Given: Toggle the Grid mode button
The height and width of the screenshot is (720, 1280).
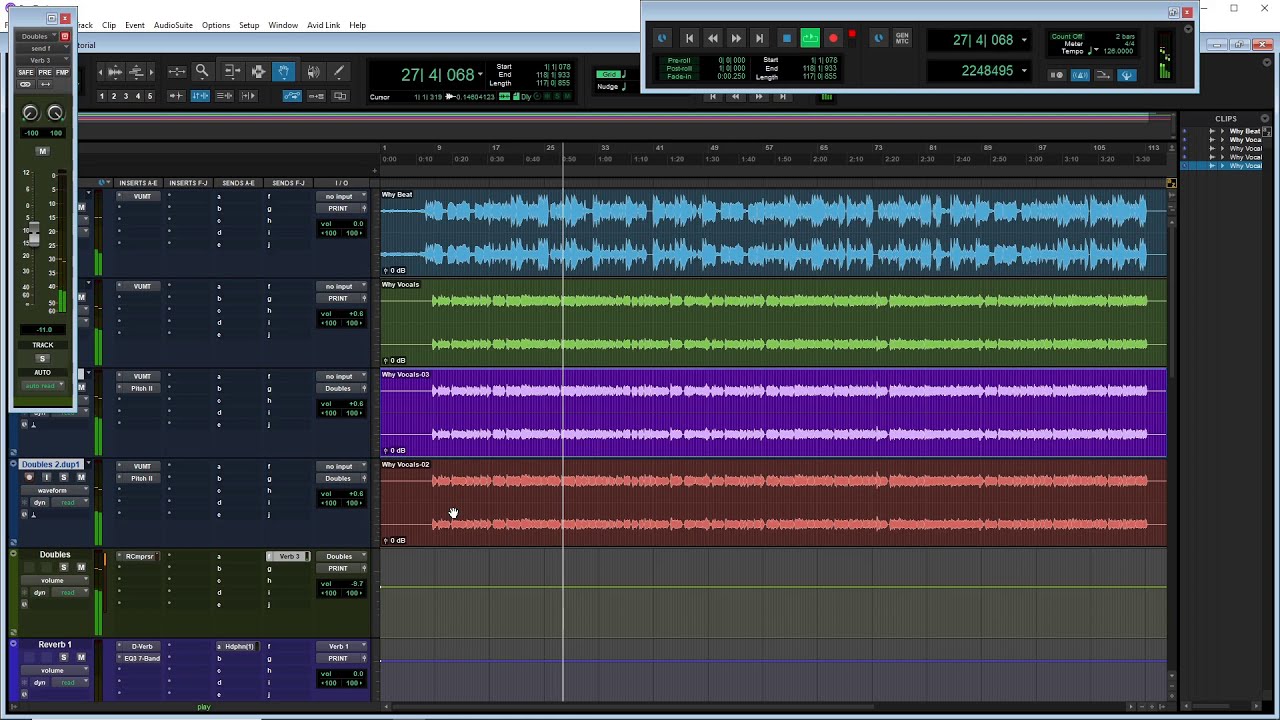Looking at the screenshot, I should [608, 74].
